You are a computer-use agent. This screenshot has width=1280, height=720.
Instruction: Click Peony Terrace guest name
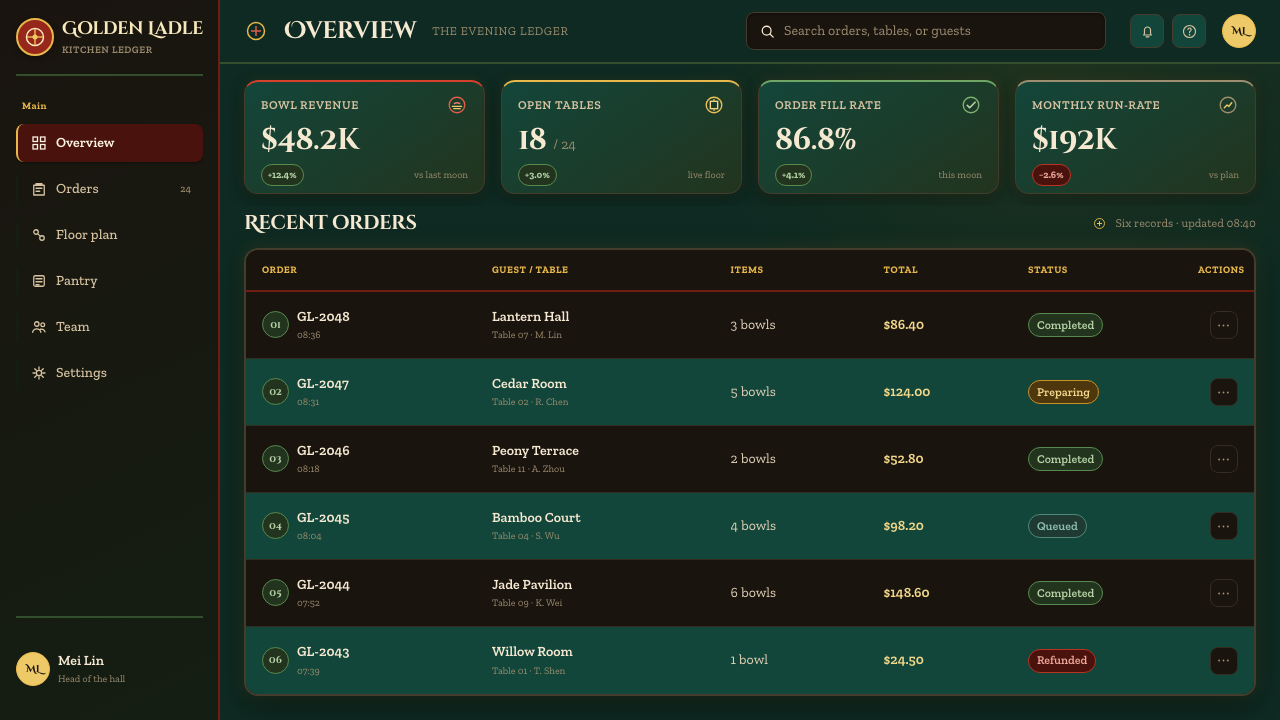(x=535, y=451)
